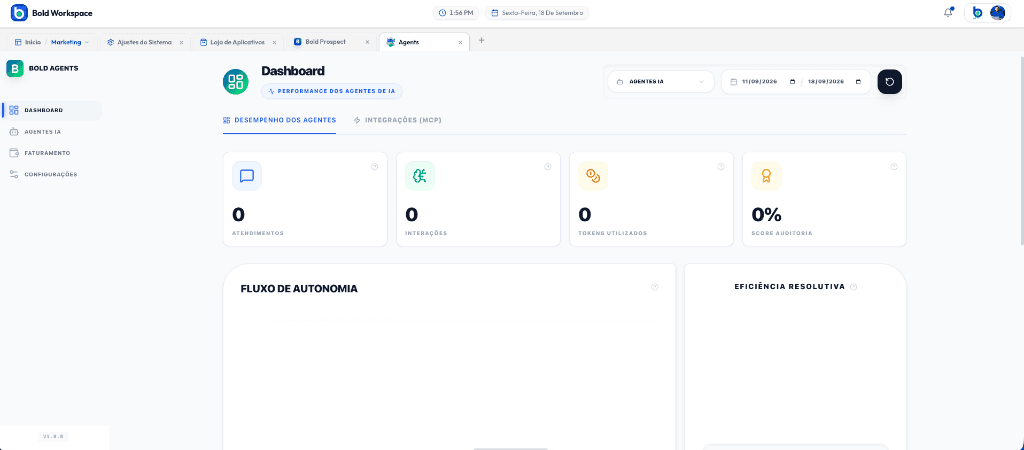Close the Ajustes do Sistema tab
The image size is (1024, 450).
(x=182, y=42)
